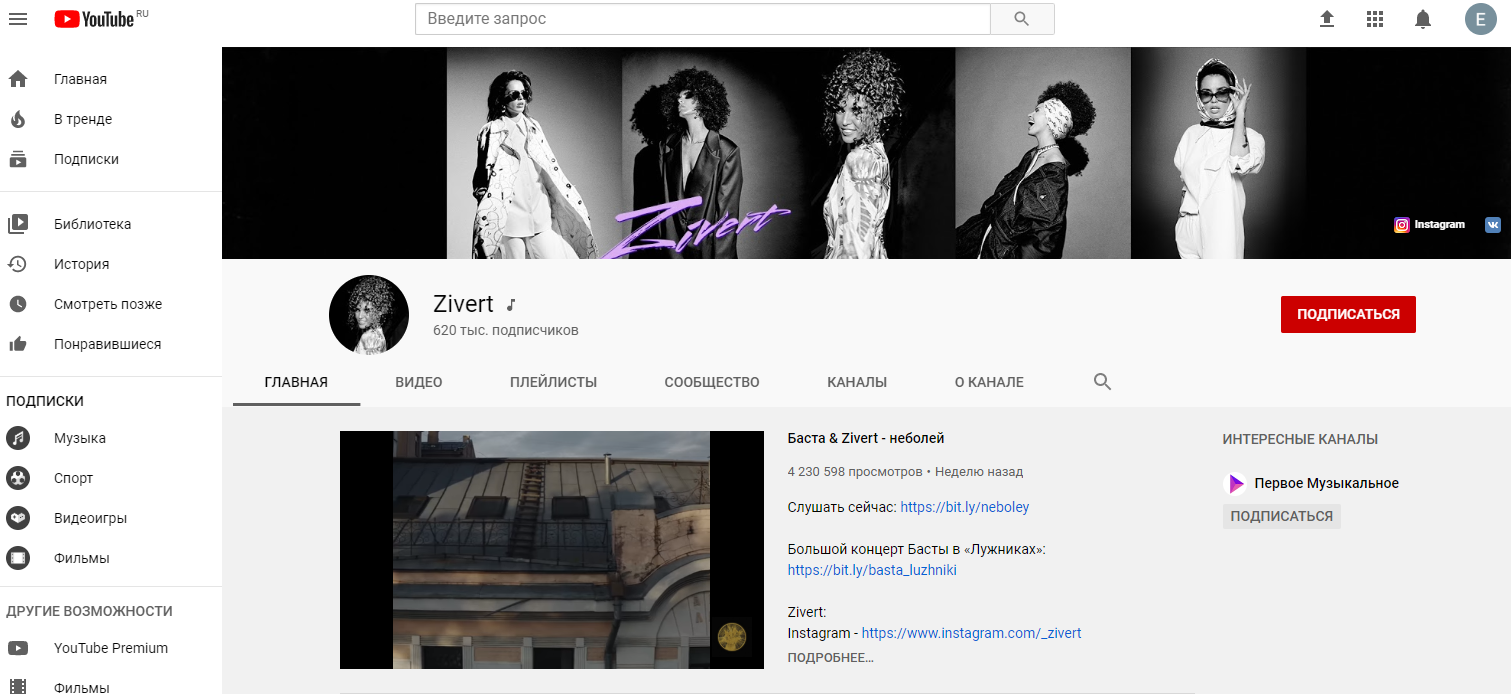Open the YouTube apps grid icon
Screen dimensions: 1511x694
tap(1375, 19)
